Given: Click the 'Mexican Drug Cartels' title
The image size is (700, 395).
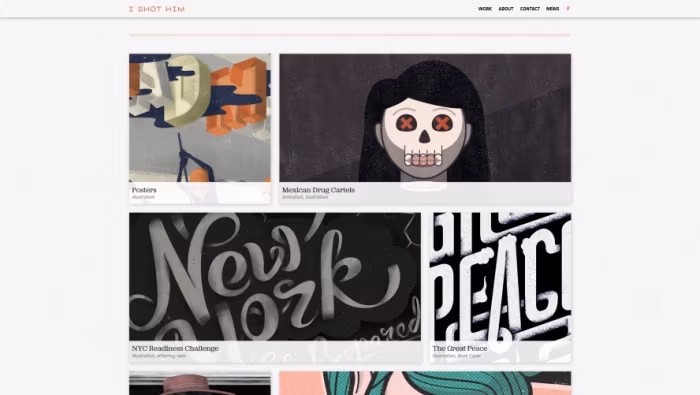Looking at the screenshot, I should pyautogui.click(x=318, y=190).
